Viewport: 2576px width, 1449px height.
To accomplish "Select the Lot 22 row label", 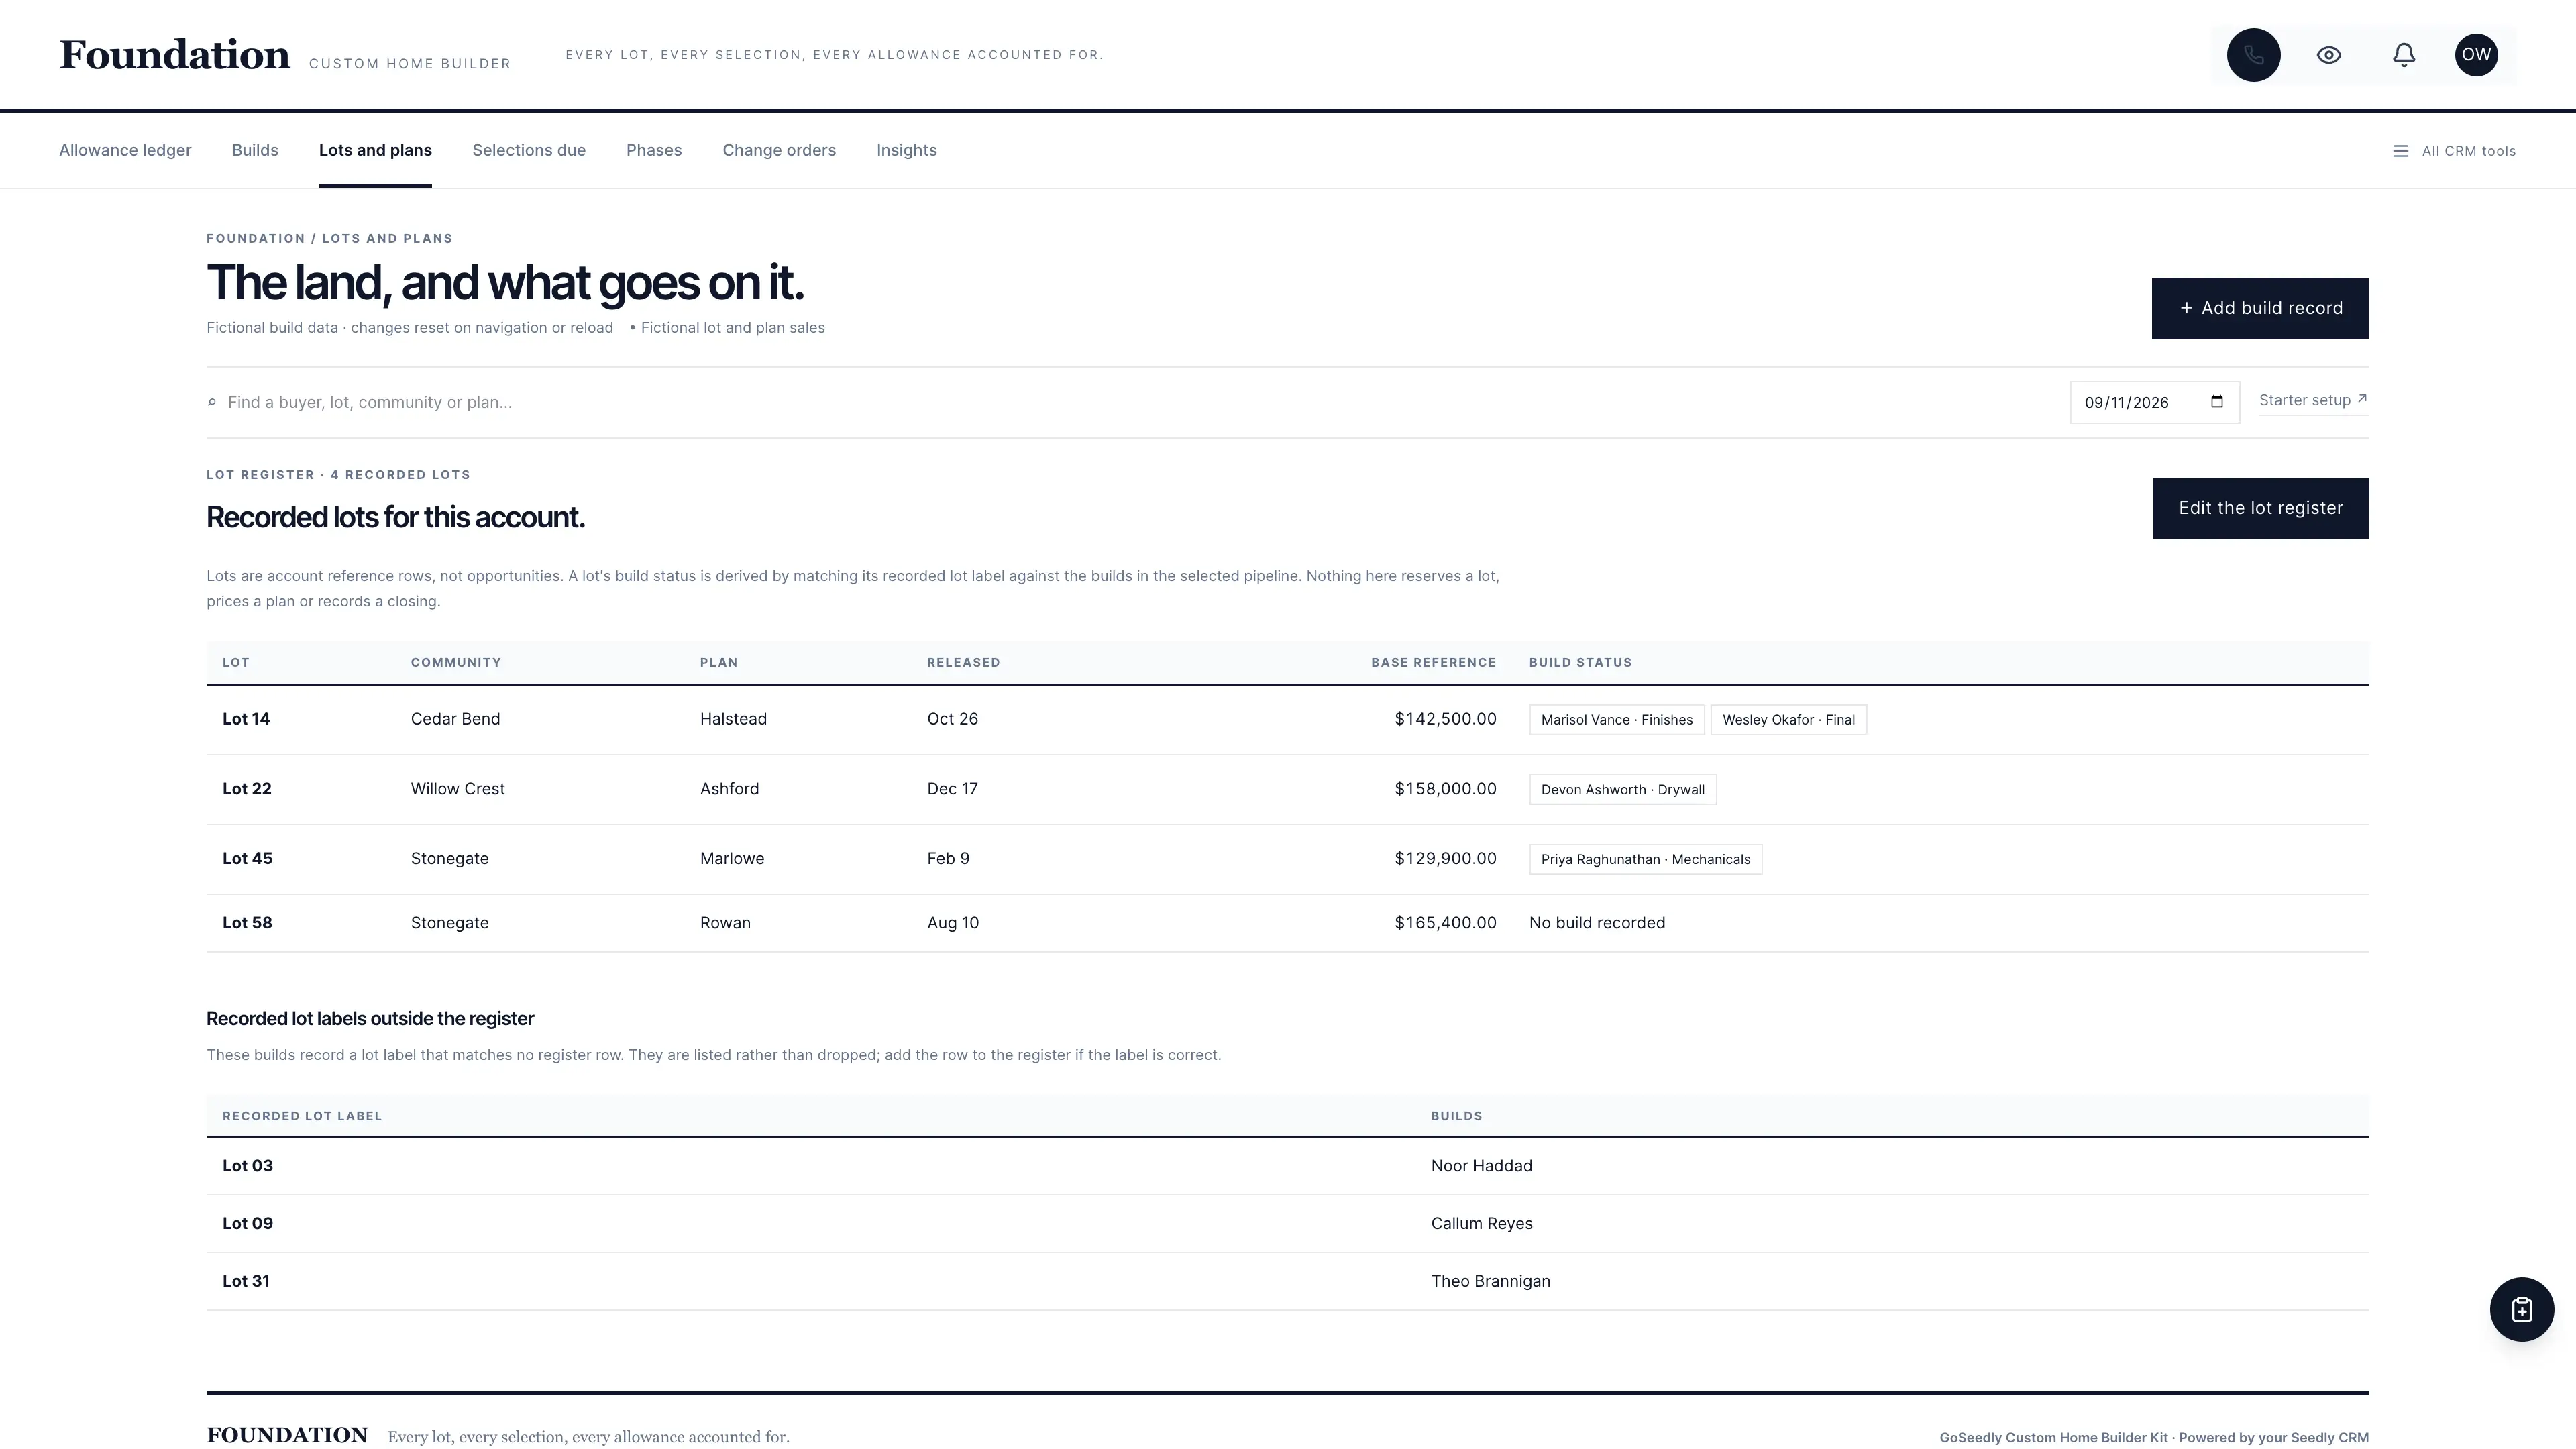I will [247, 789].
